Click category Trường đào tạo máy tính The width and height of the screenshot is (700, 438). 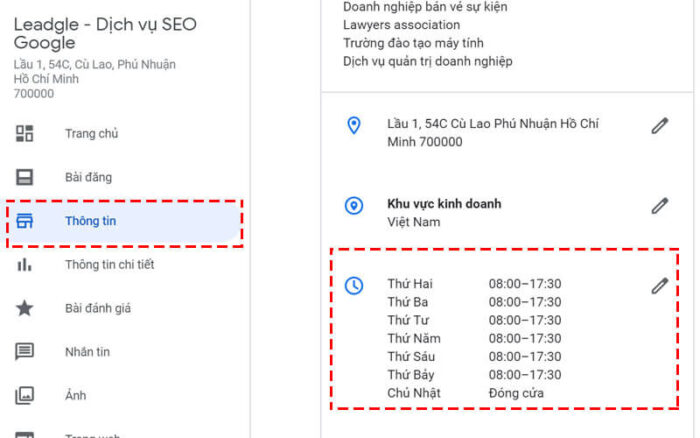[413, 43]
